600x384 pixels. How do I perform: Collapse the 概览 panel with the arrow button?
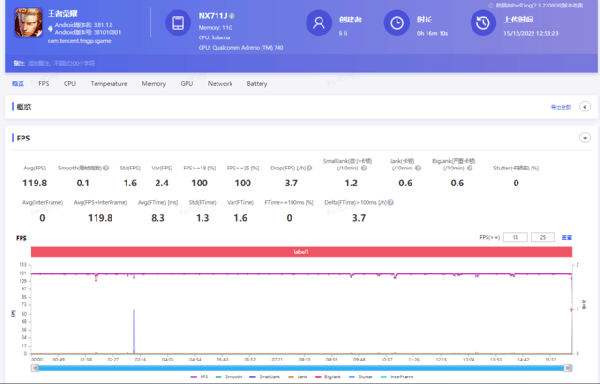pyautogui.click(x=585, y=107)
